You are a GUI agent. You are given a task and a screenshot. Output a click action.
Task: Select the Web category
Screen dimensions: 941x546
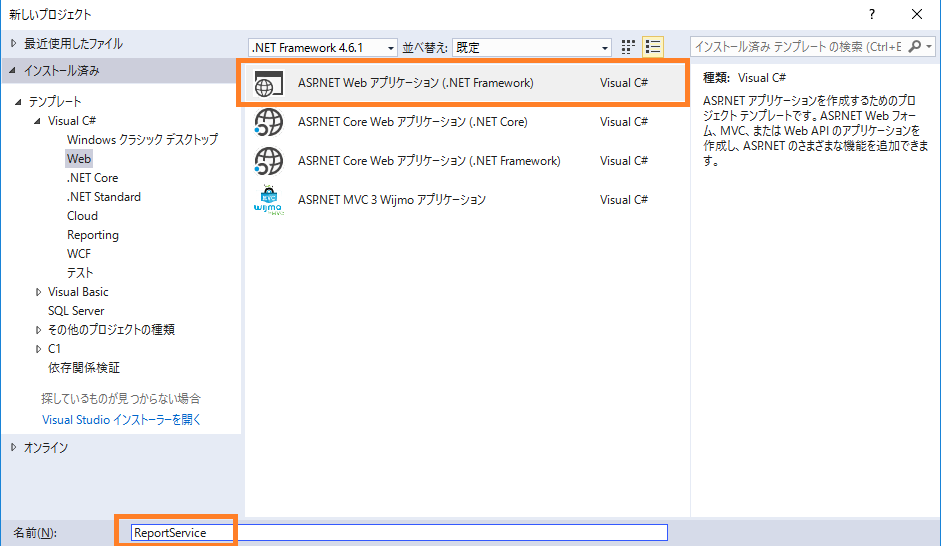tap(79, 158)
